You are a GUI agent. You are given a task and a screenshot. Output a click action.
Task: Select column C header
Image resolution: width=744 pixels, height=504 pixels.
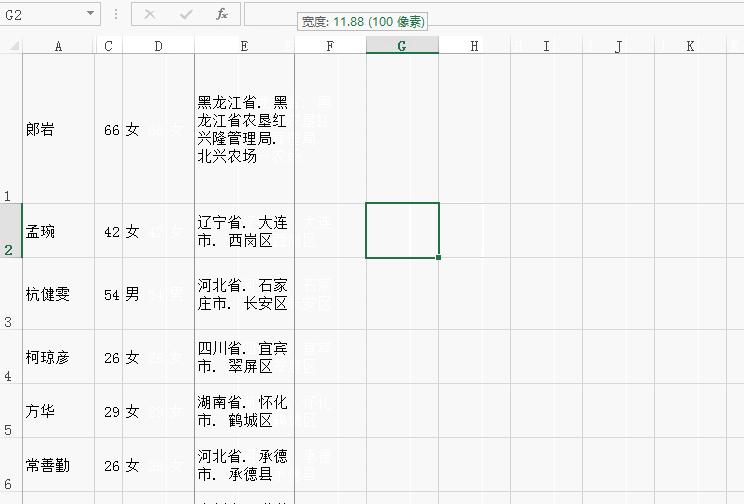[x=109, y=46]
